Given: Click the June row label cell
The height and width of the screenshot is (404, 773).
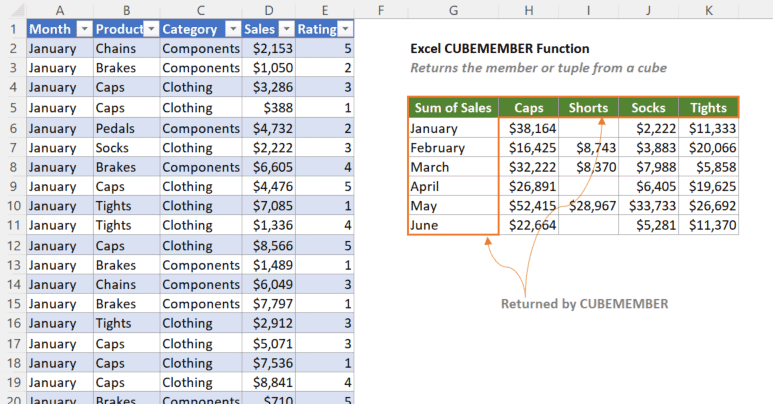Looking at the screenshot, I should click(x=453, y=225).
